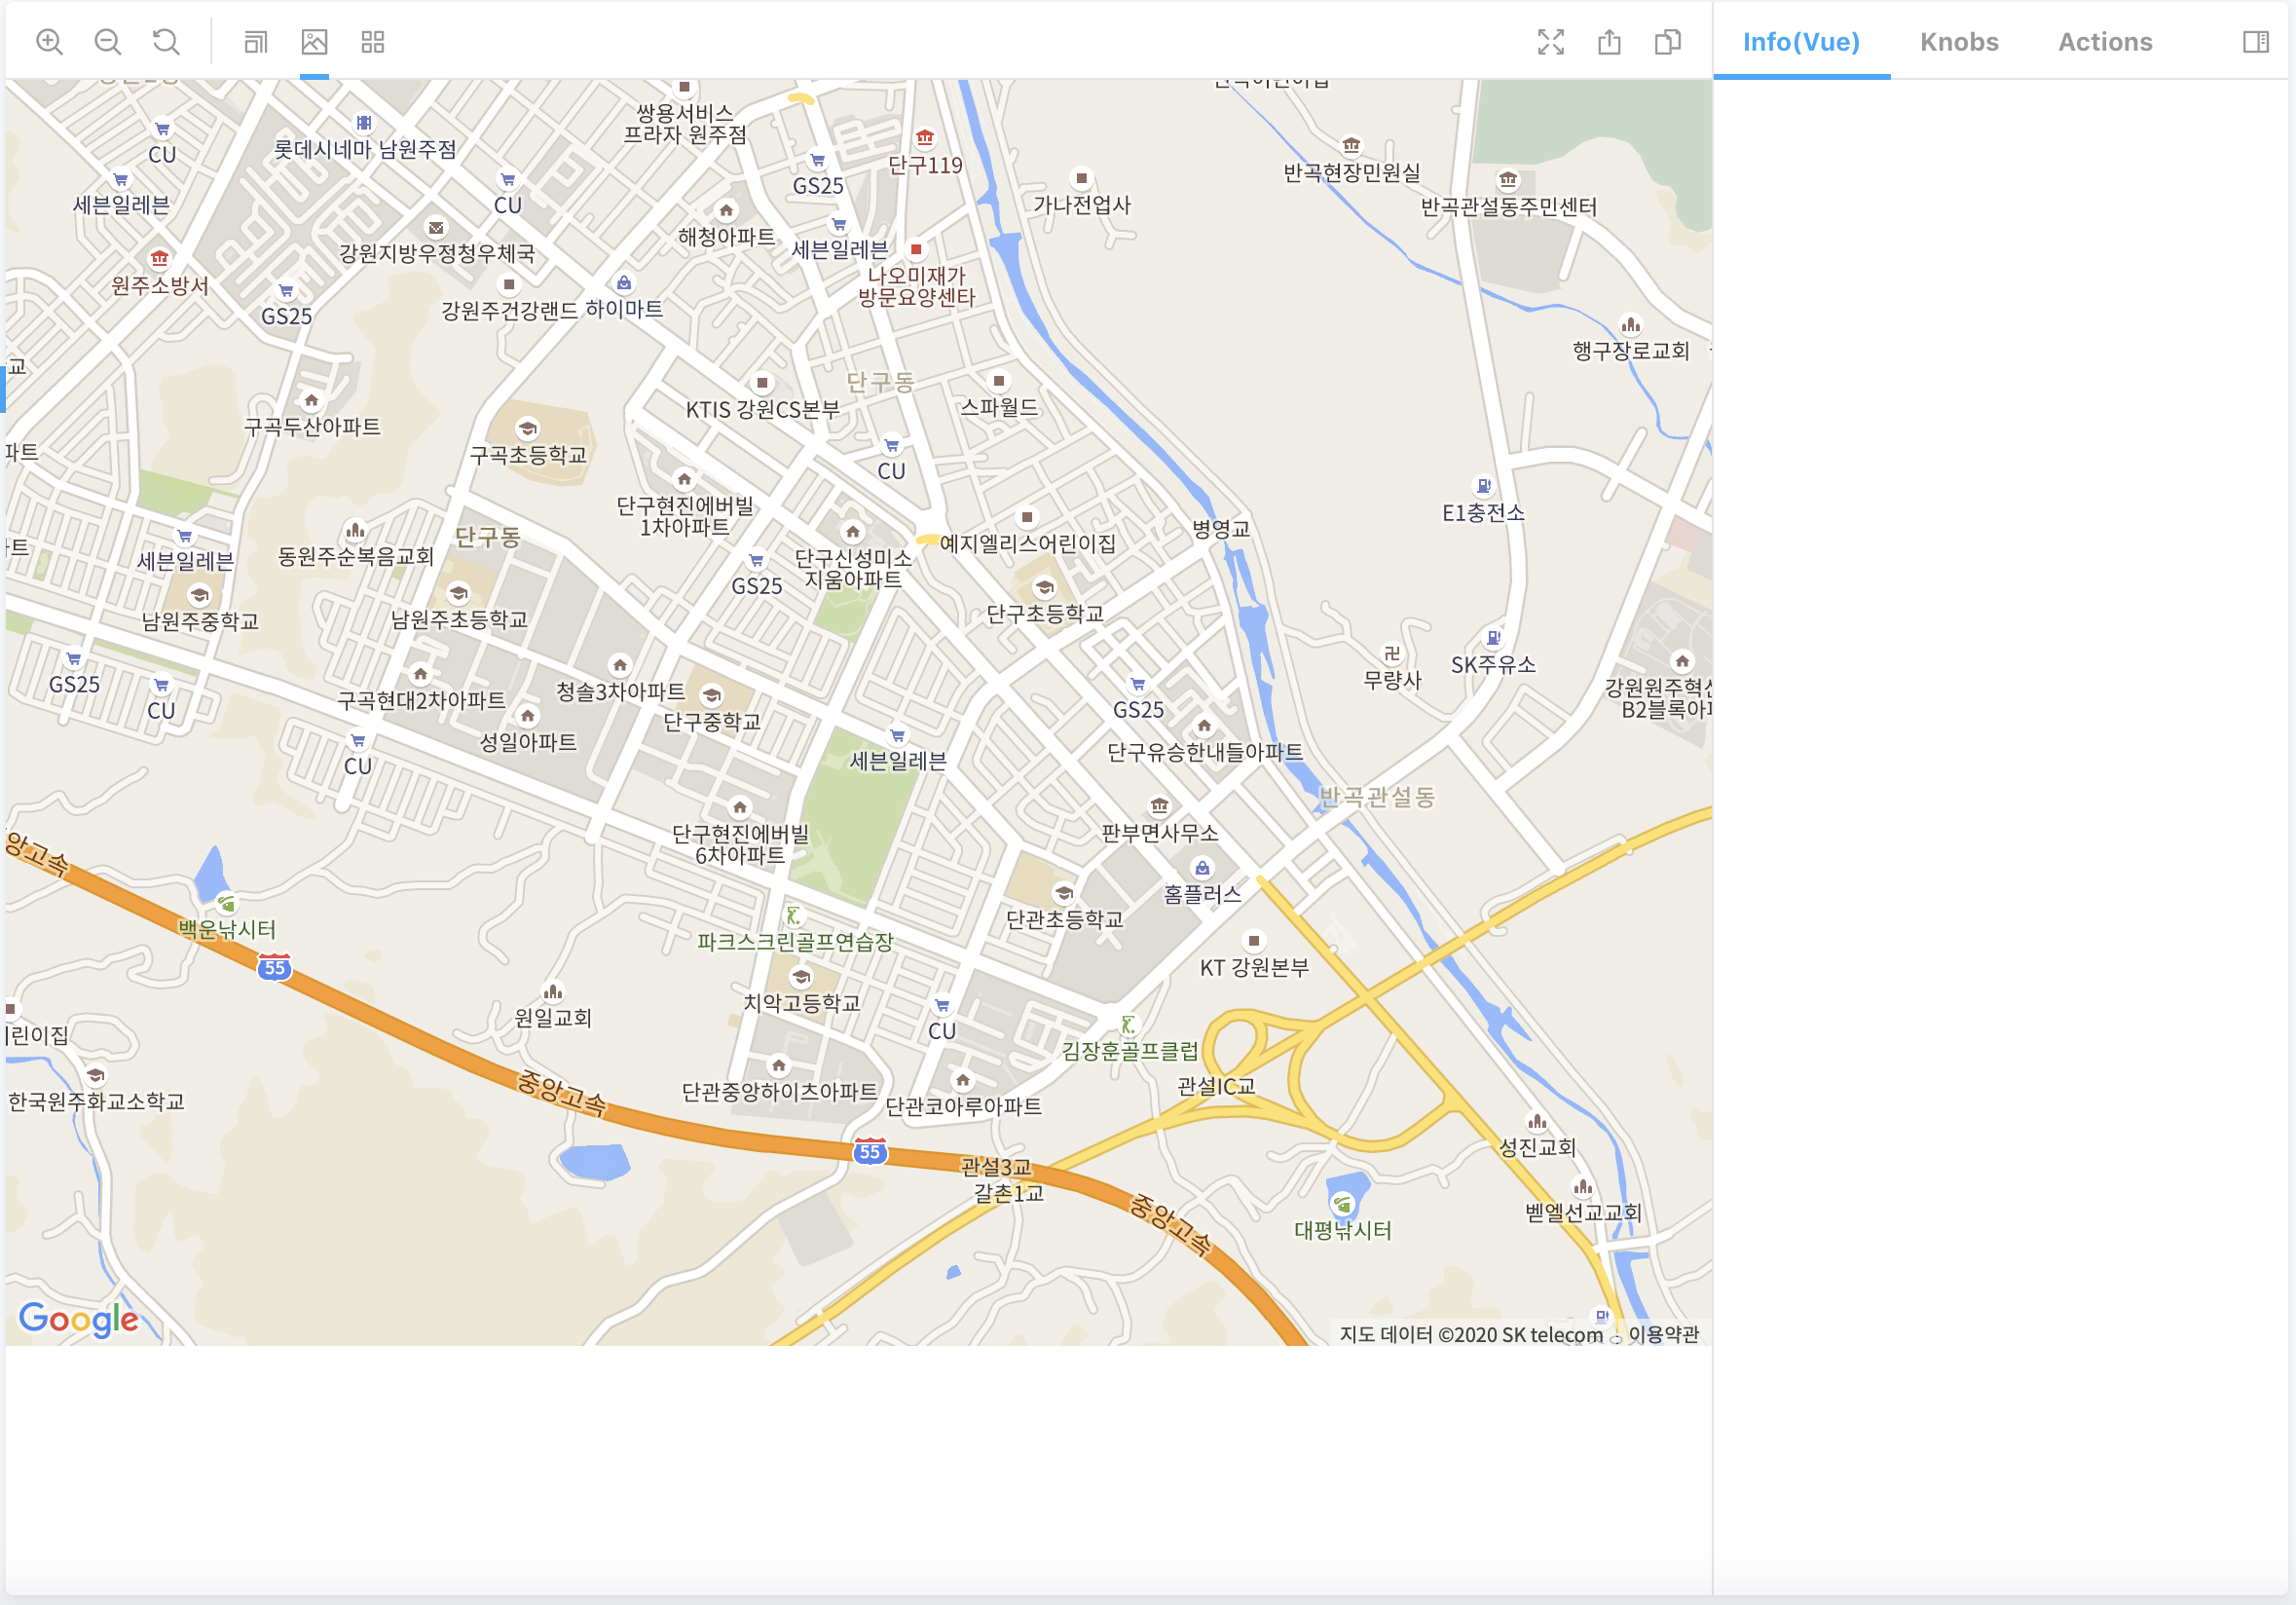
Task: Click the zoom in magnifier icon
Action: (49, 42)
